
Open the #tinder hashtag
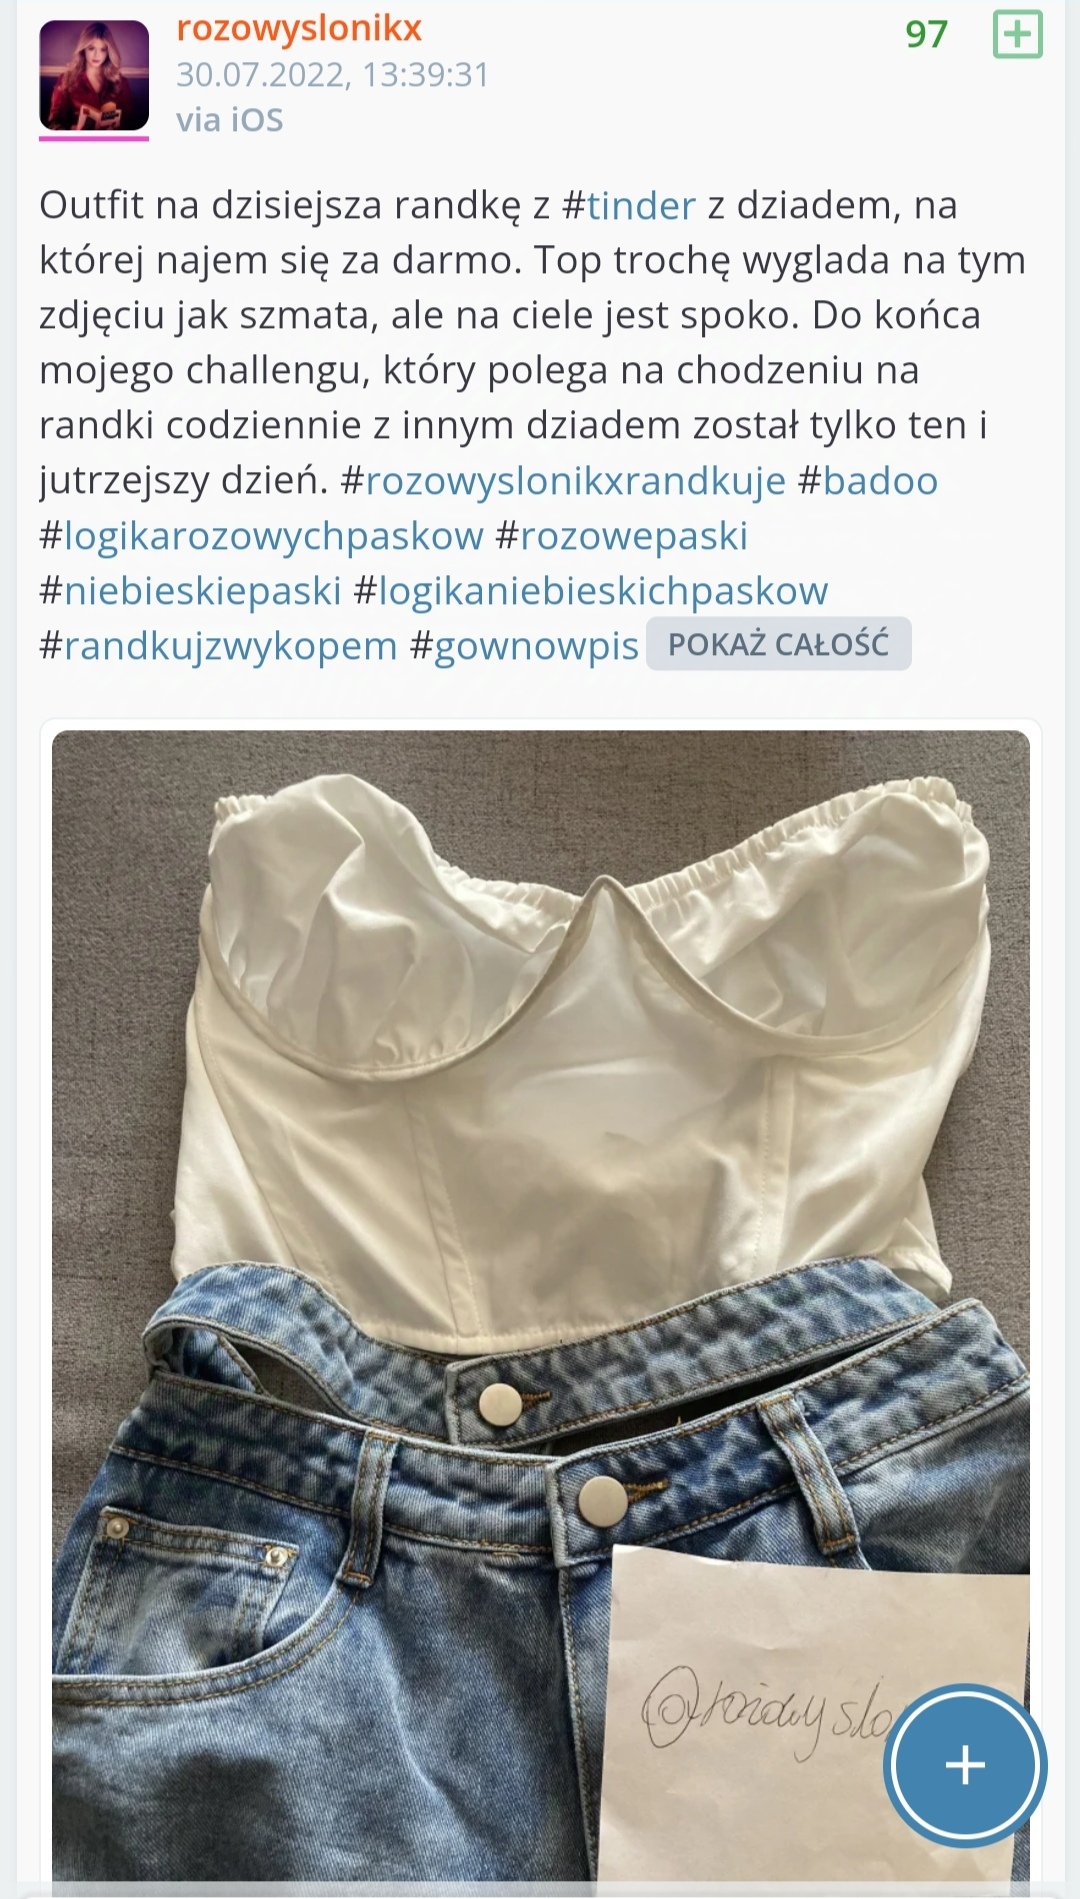click(629, 205)
